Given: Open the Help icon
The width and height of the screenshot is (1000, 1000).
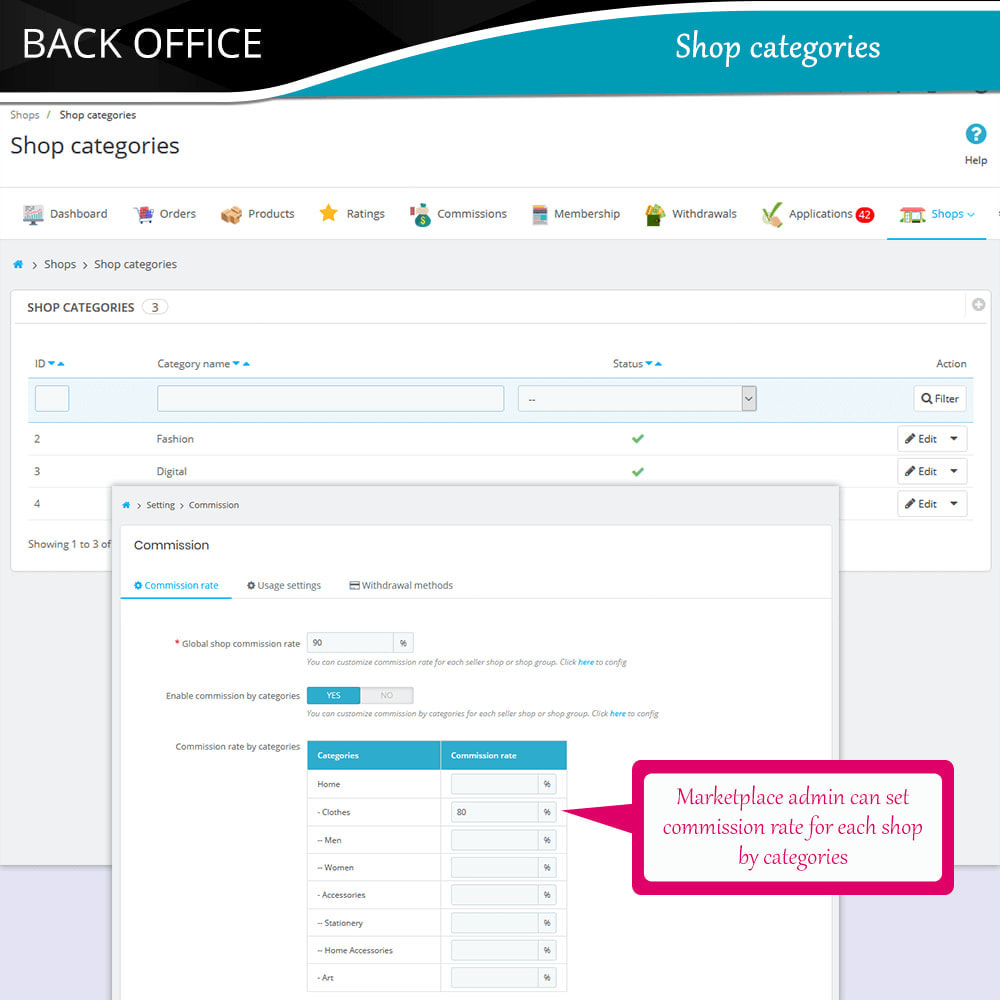Looking at the screenshot, I should click(x=975, y=135).
